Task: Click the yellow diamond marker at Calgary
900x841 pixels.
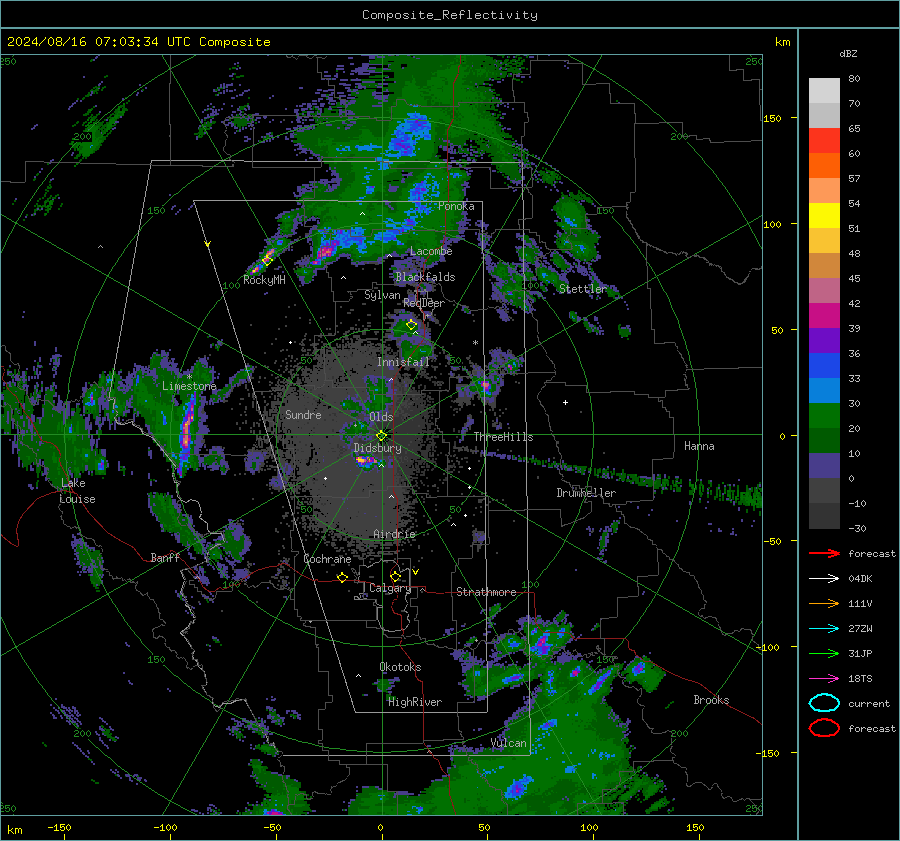Action: point(395,576)
